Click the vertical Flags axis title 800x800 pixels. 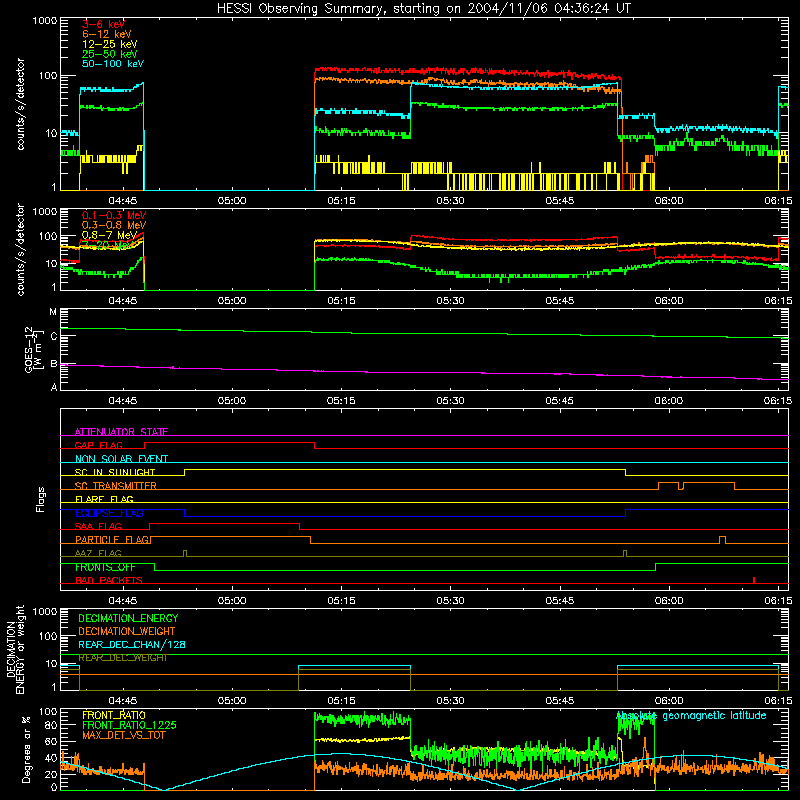(41, 499)
